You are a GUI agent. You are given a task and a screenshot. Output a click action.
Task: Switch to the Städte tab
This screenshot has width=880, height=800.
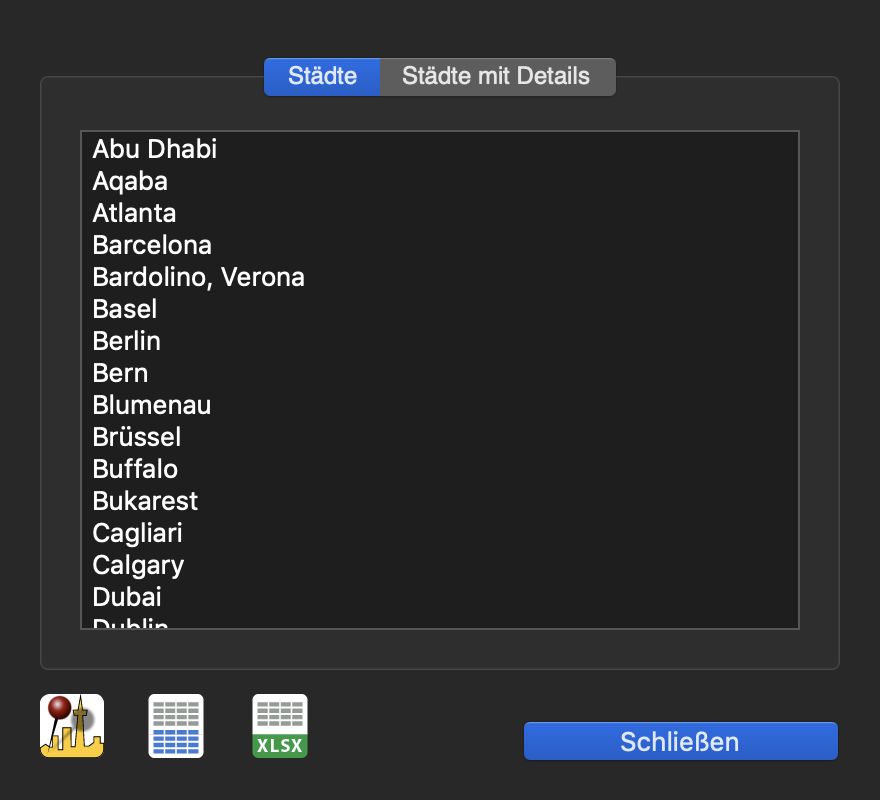tap(322, 76)
